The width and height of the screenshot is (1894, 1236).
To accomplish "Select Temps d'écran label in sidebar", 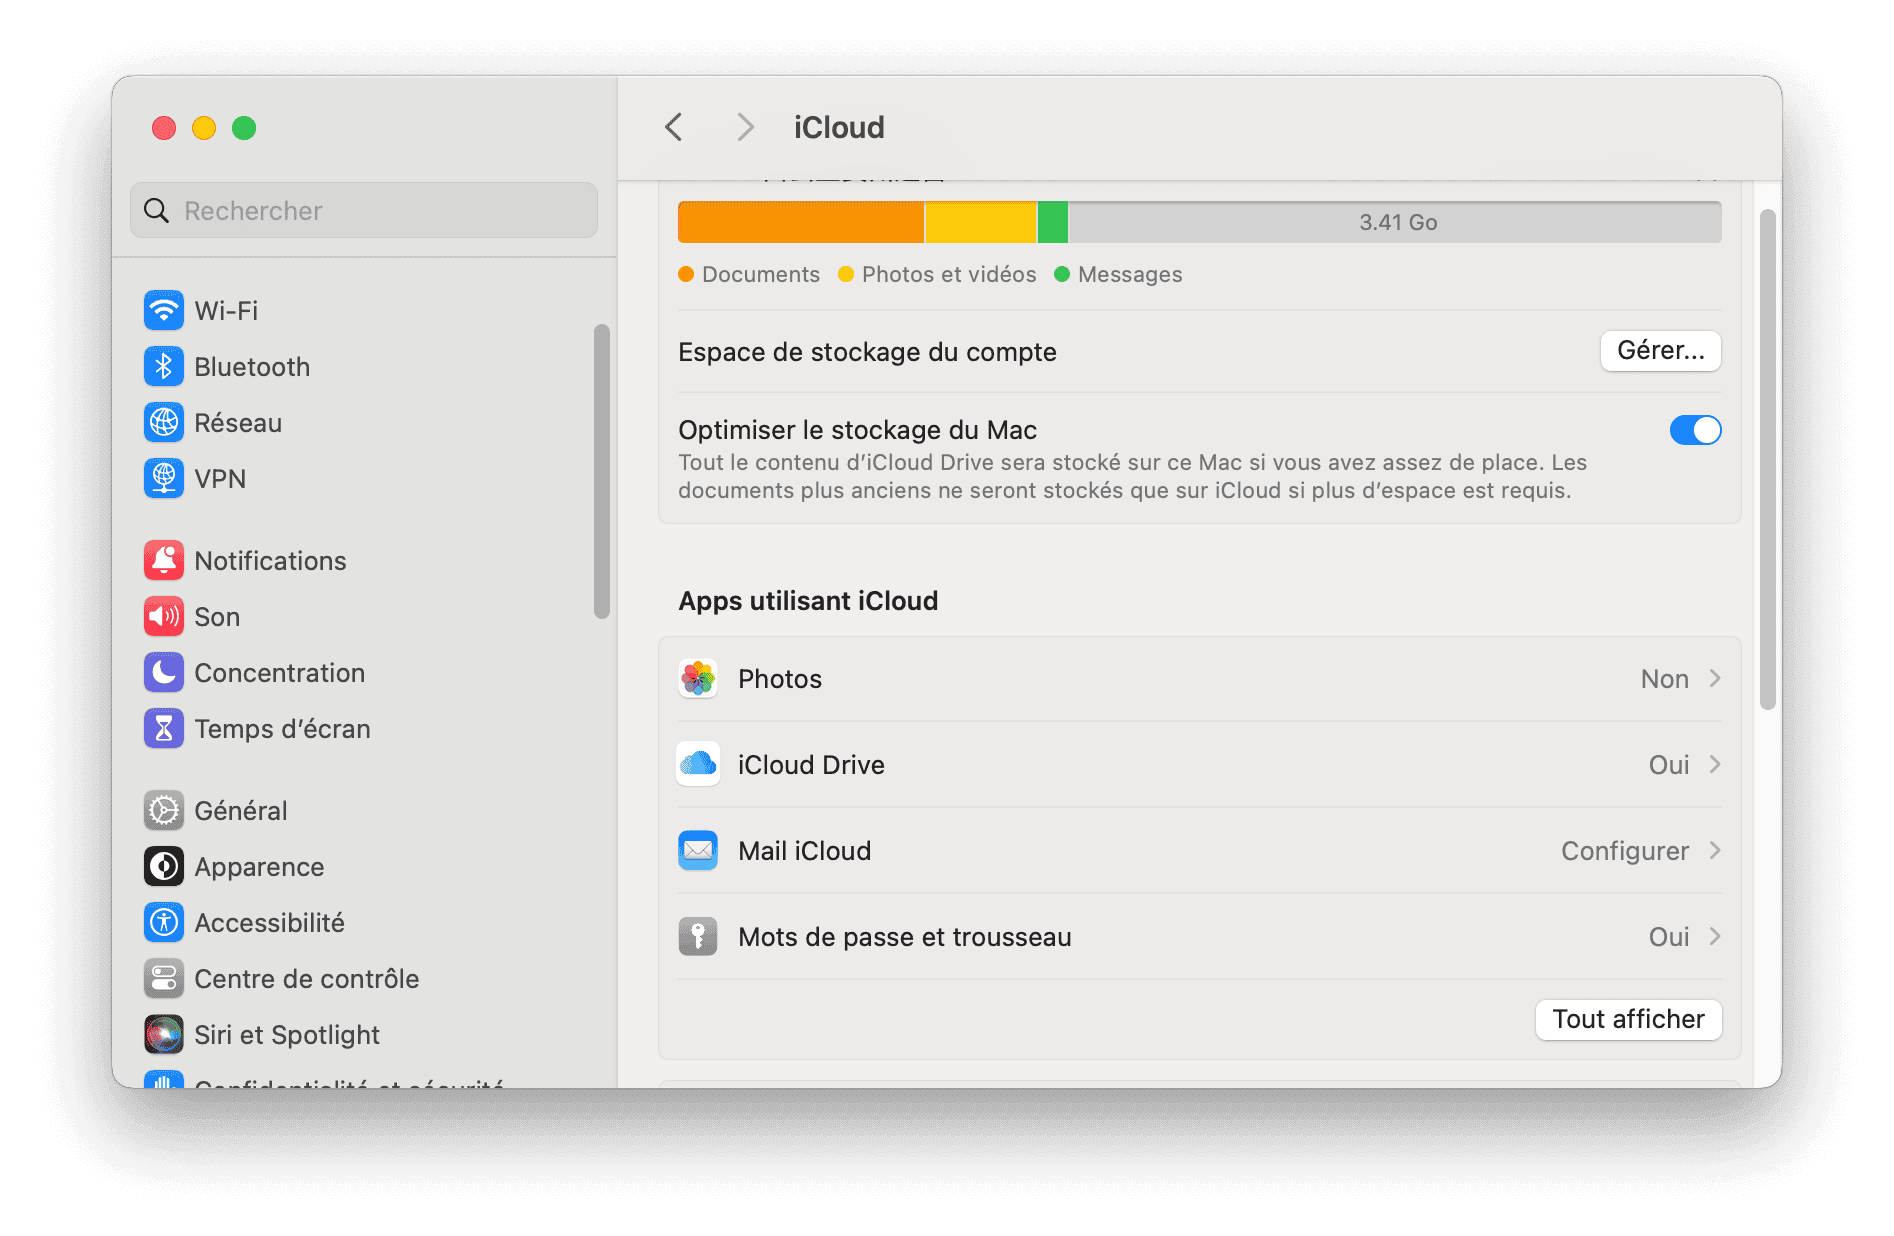I will (282, 729).
